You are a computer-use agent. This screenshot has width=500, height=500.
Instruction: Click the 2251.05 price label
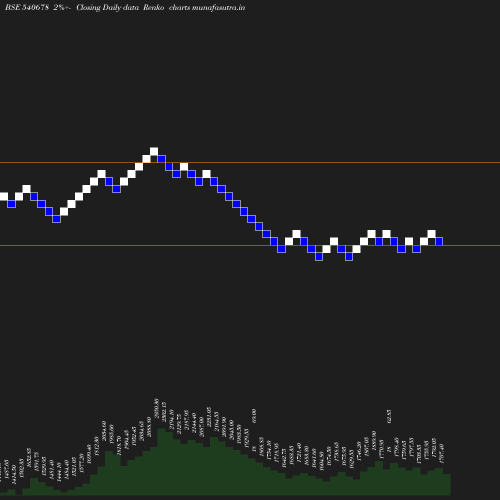coord(209,416)
